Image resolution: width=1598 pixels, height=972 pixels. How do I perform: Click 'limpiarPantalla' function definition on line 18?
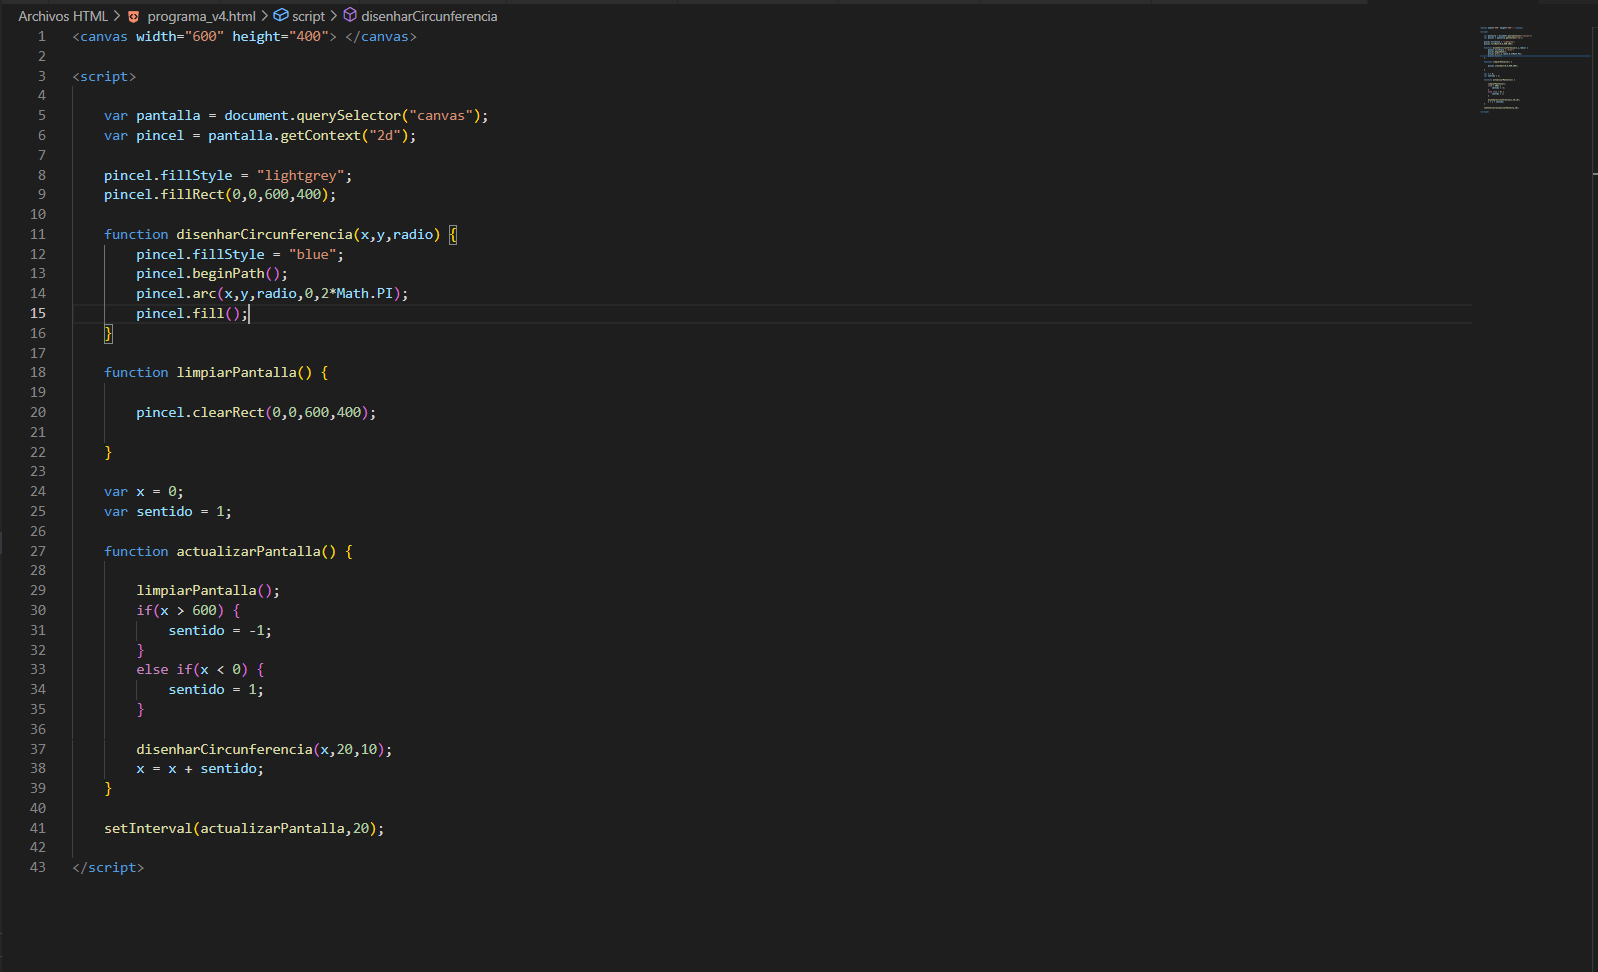[236, 372]
